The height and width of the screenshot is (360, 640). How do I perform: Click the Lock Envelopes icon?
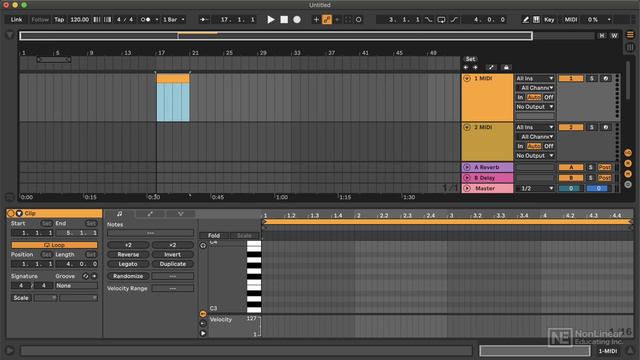point(506,67)
